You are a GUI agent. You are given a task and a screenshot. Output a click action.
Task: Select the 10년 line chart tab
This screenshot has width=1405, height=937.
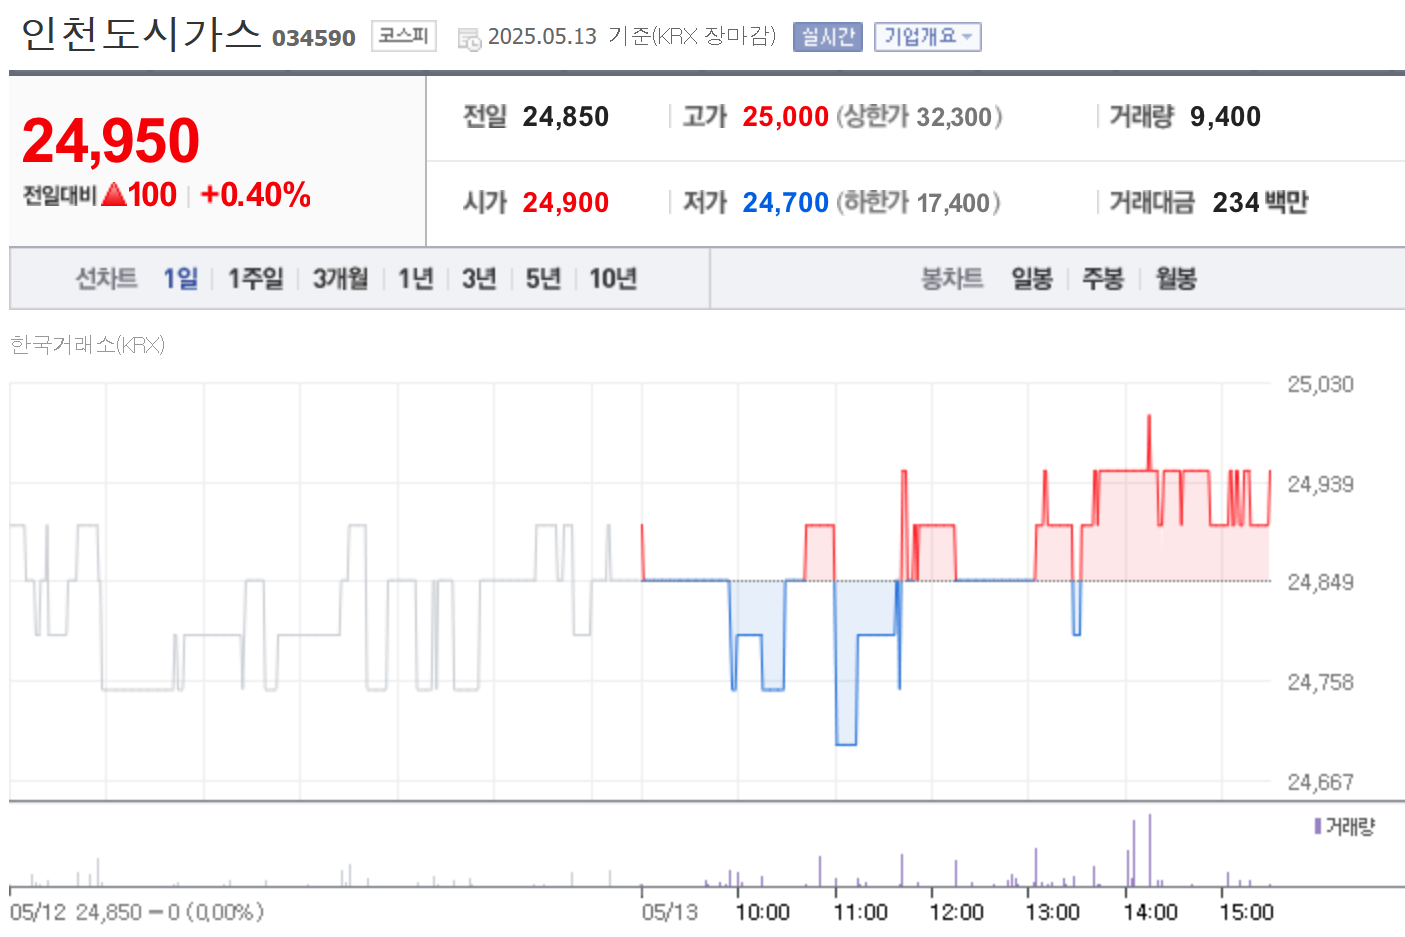click(613, 278)
